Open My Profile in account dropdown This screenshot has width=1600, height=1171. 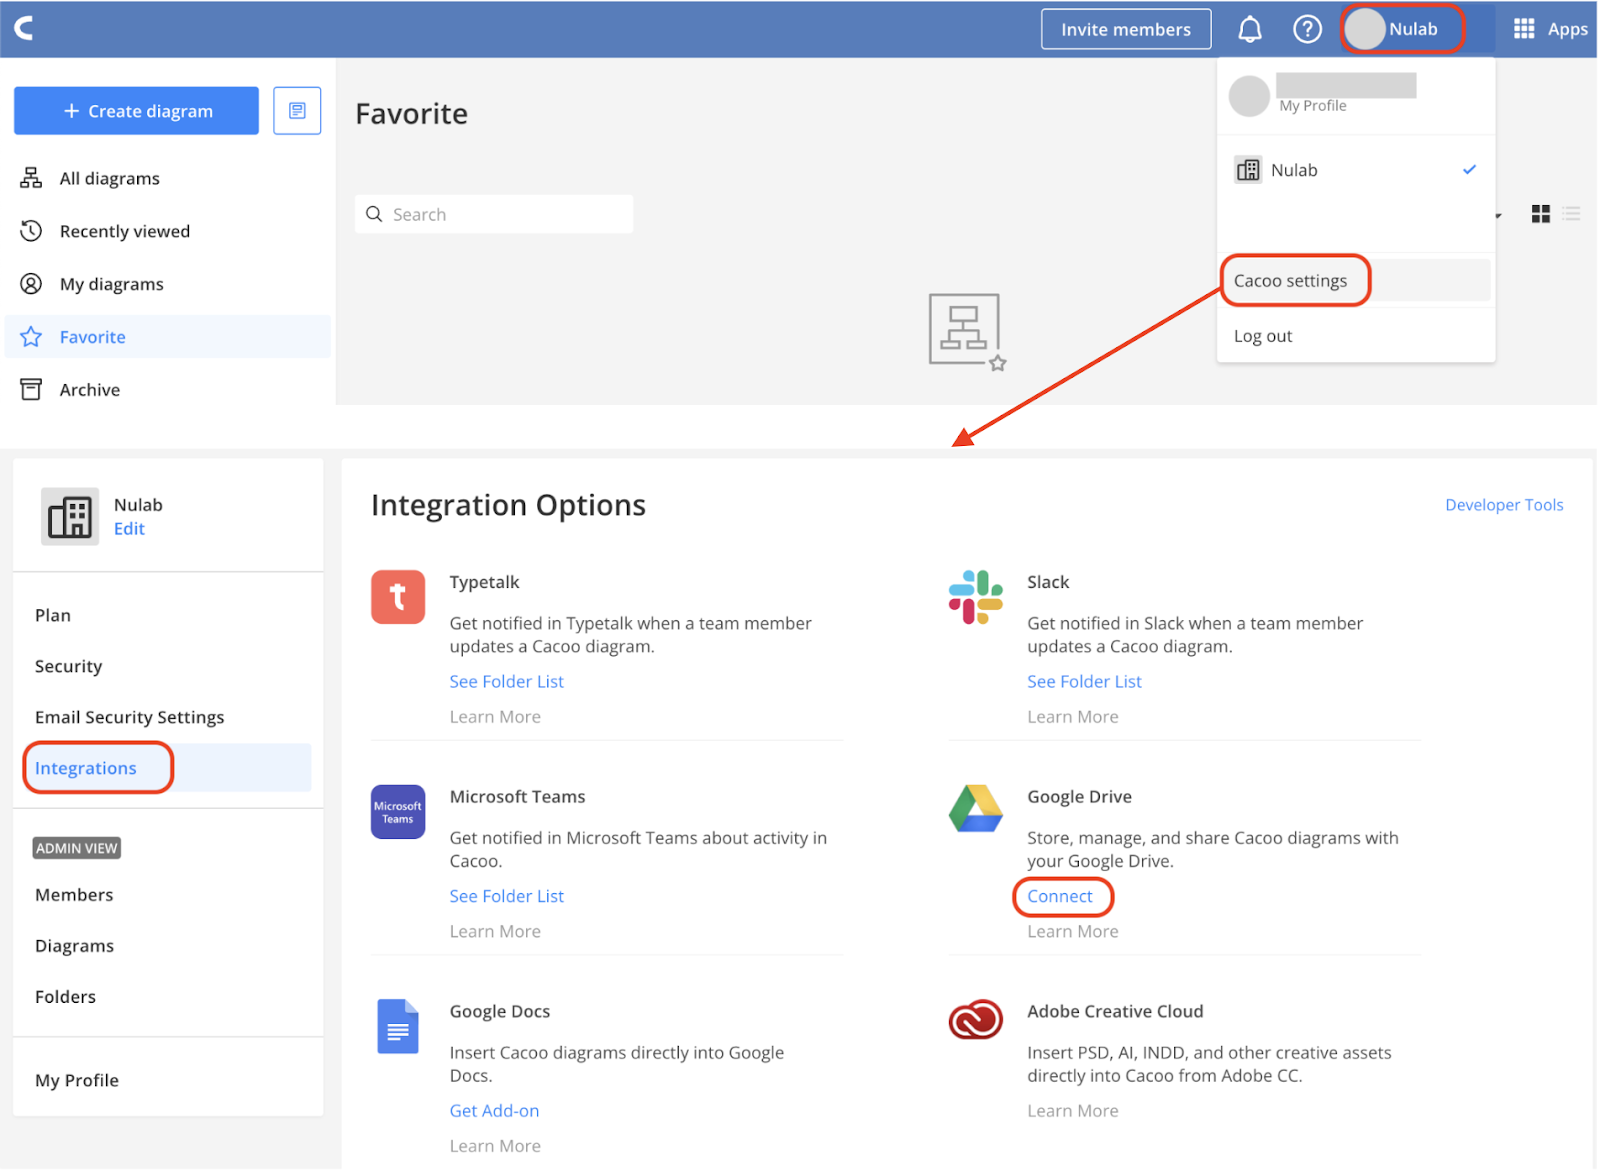tap(1312, 106)
